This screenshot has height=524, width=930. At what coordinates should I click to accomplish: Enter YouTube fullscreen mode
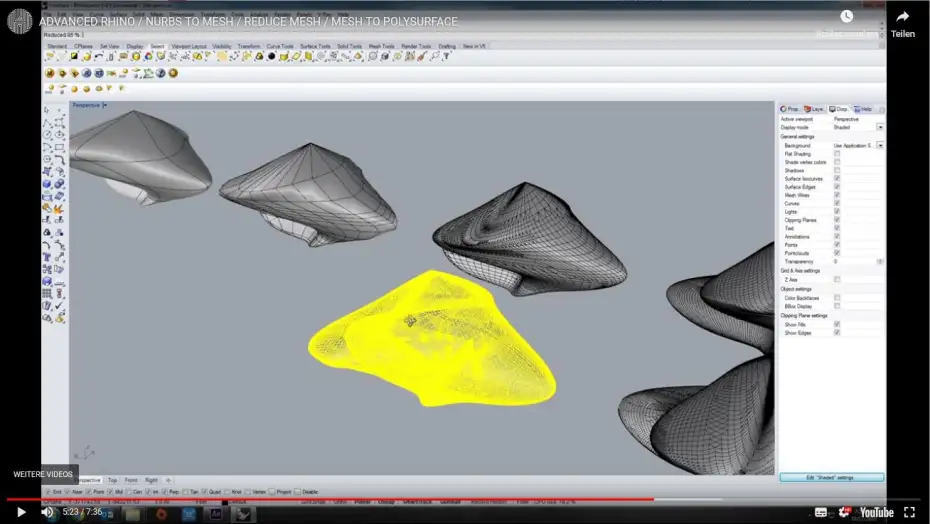909,512
